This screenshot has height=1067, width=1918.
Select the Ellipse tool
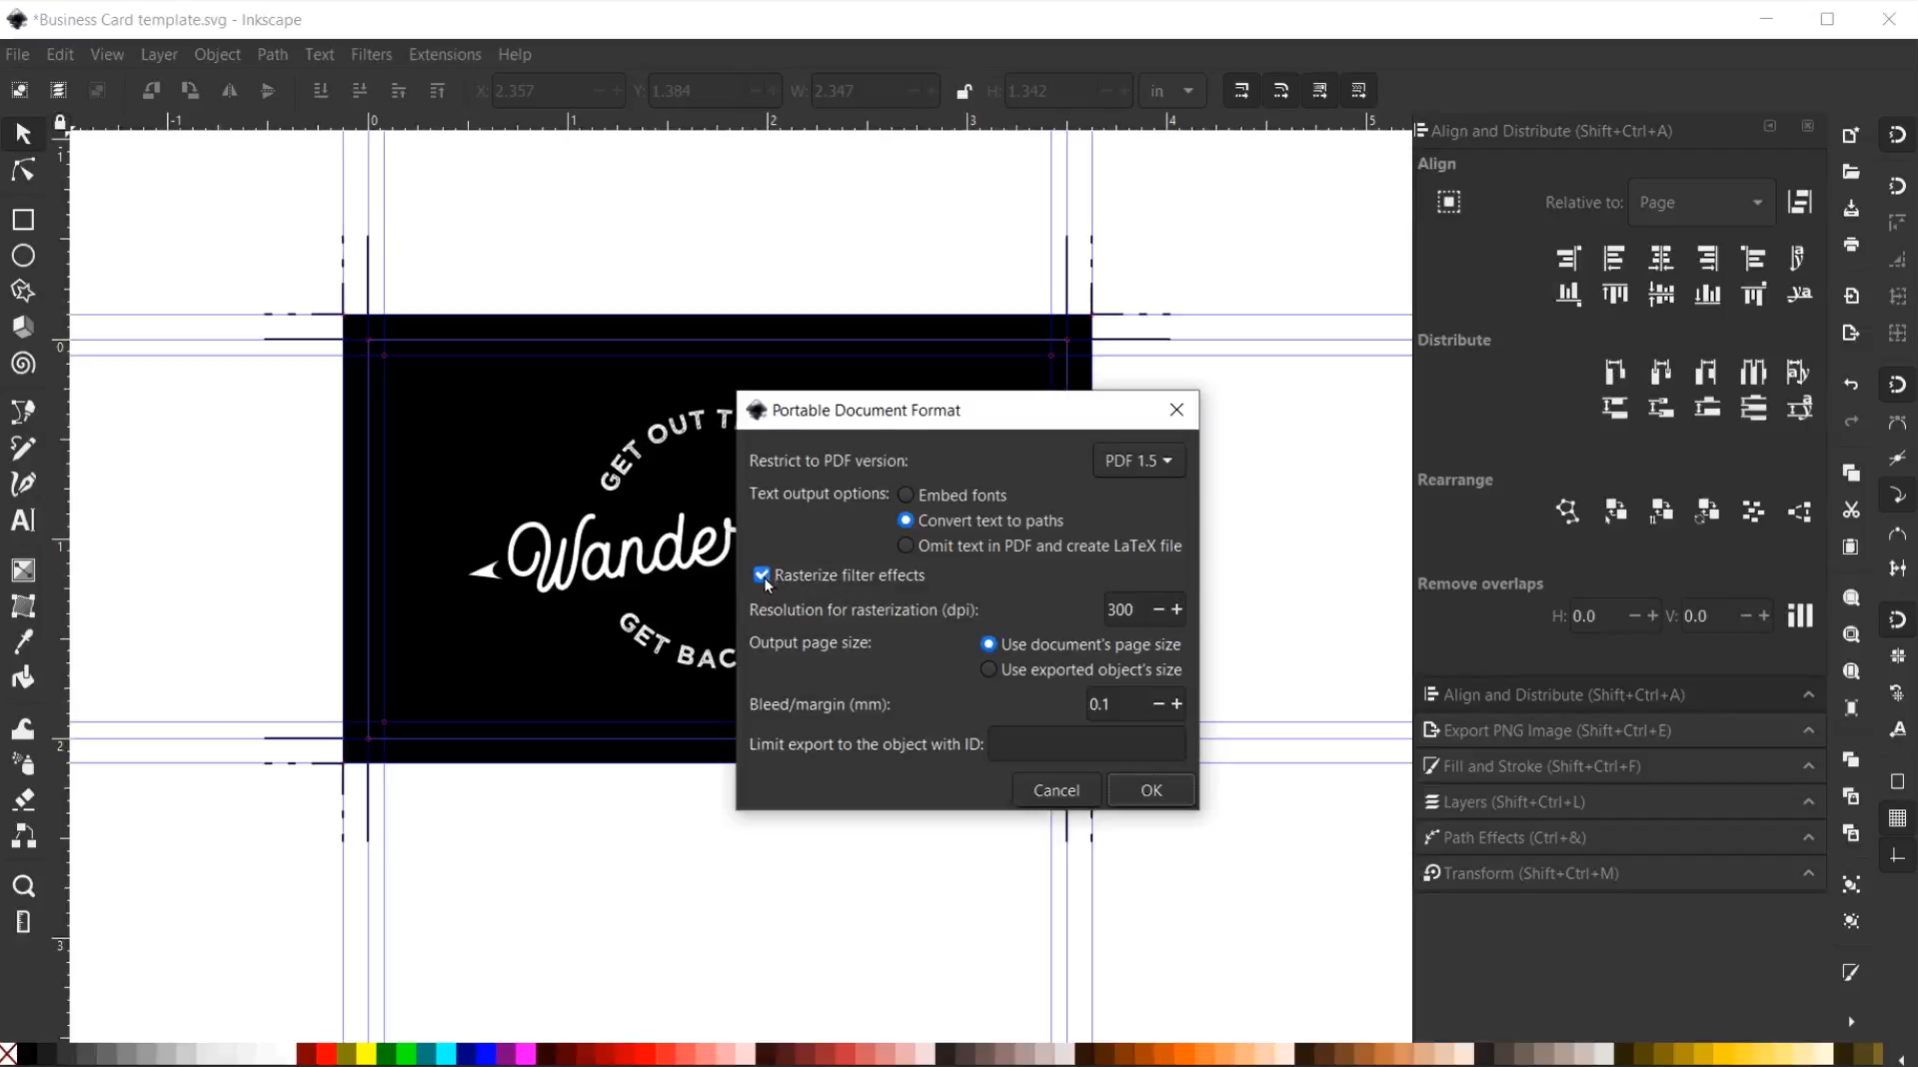23,256
